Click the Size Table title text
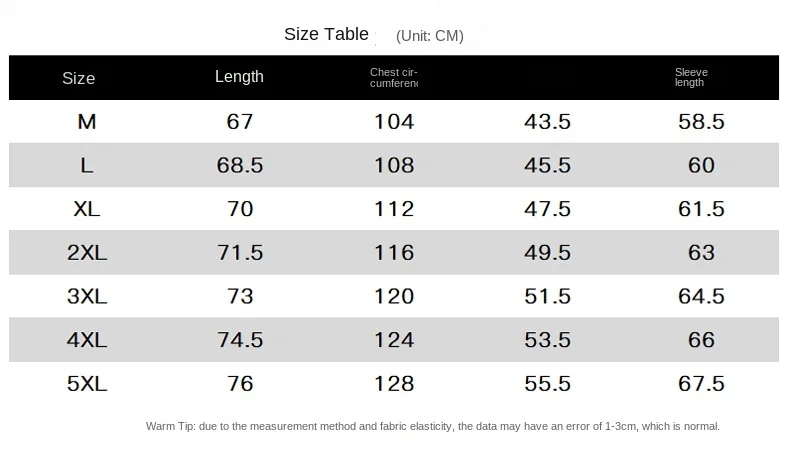790x466 pixels. click(326, 34)
